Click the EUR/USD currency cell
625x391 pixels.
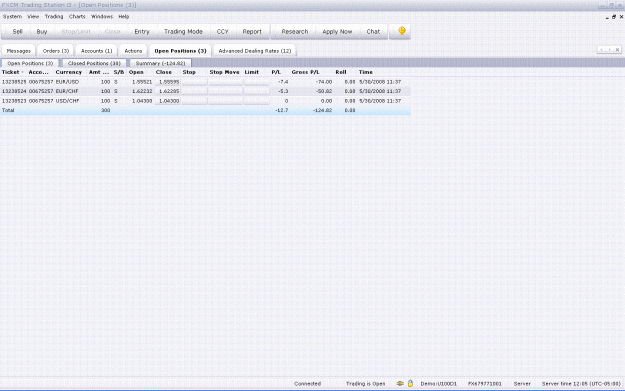click(67, 82)
